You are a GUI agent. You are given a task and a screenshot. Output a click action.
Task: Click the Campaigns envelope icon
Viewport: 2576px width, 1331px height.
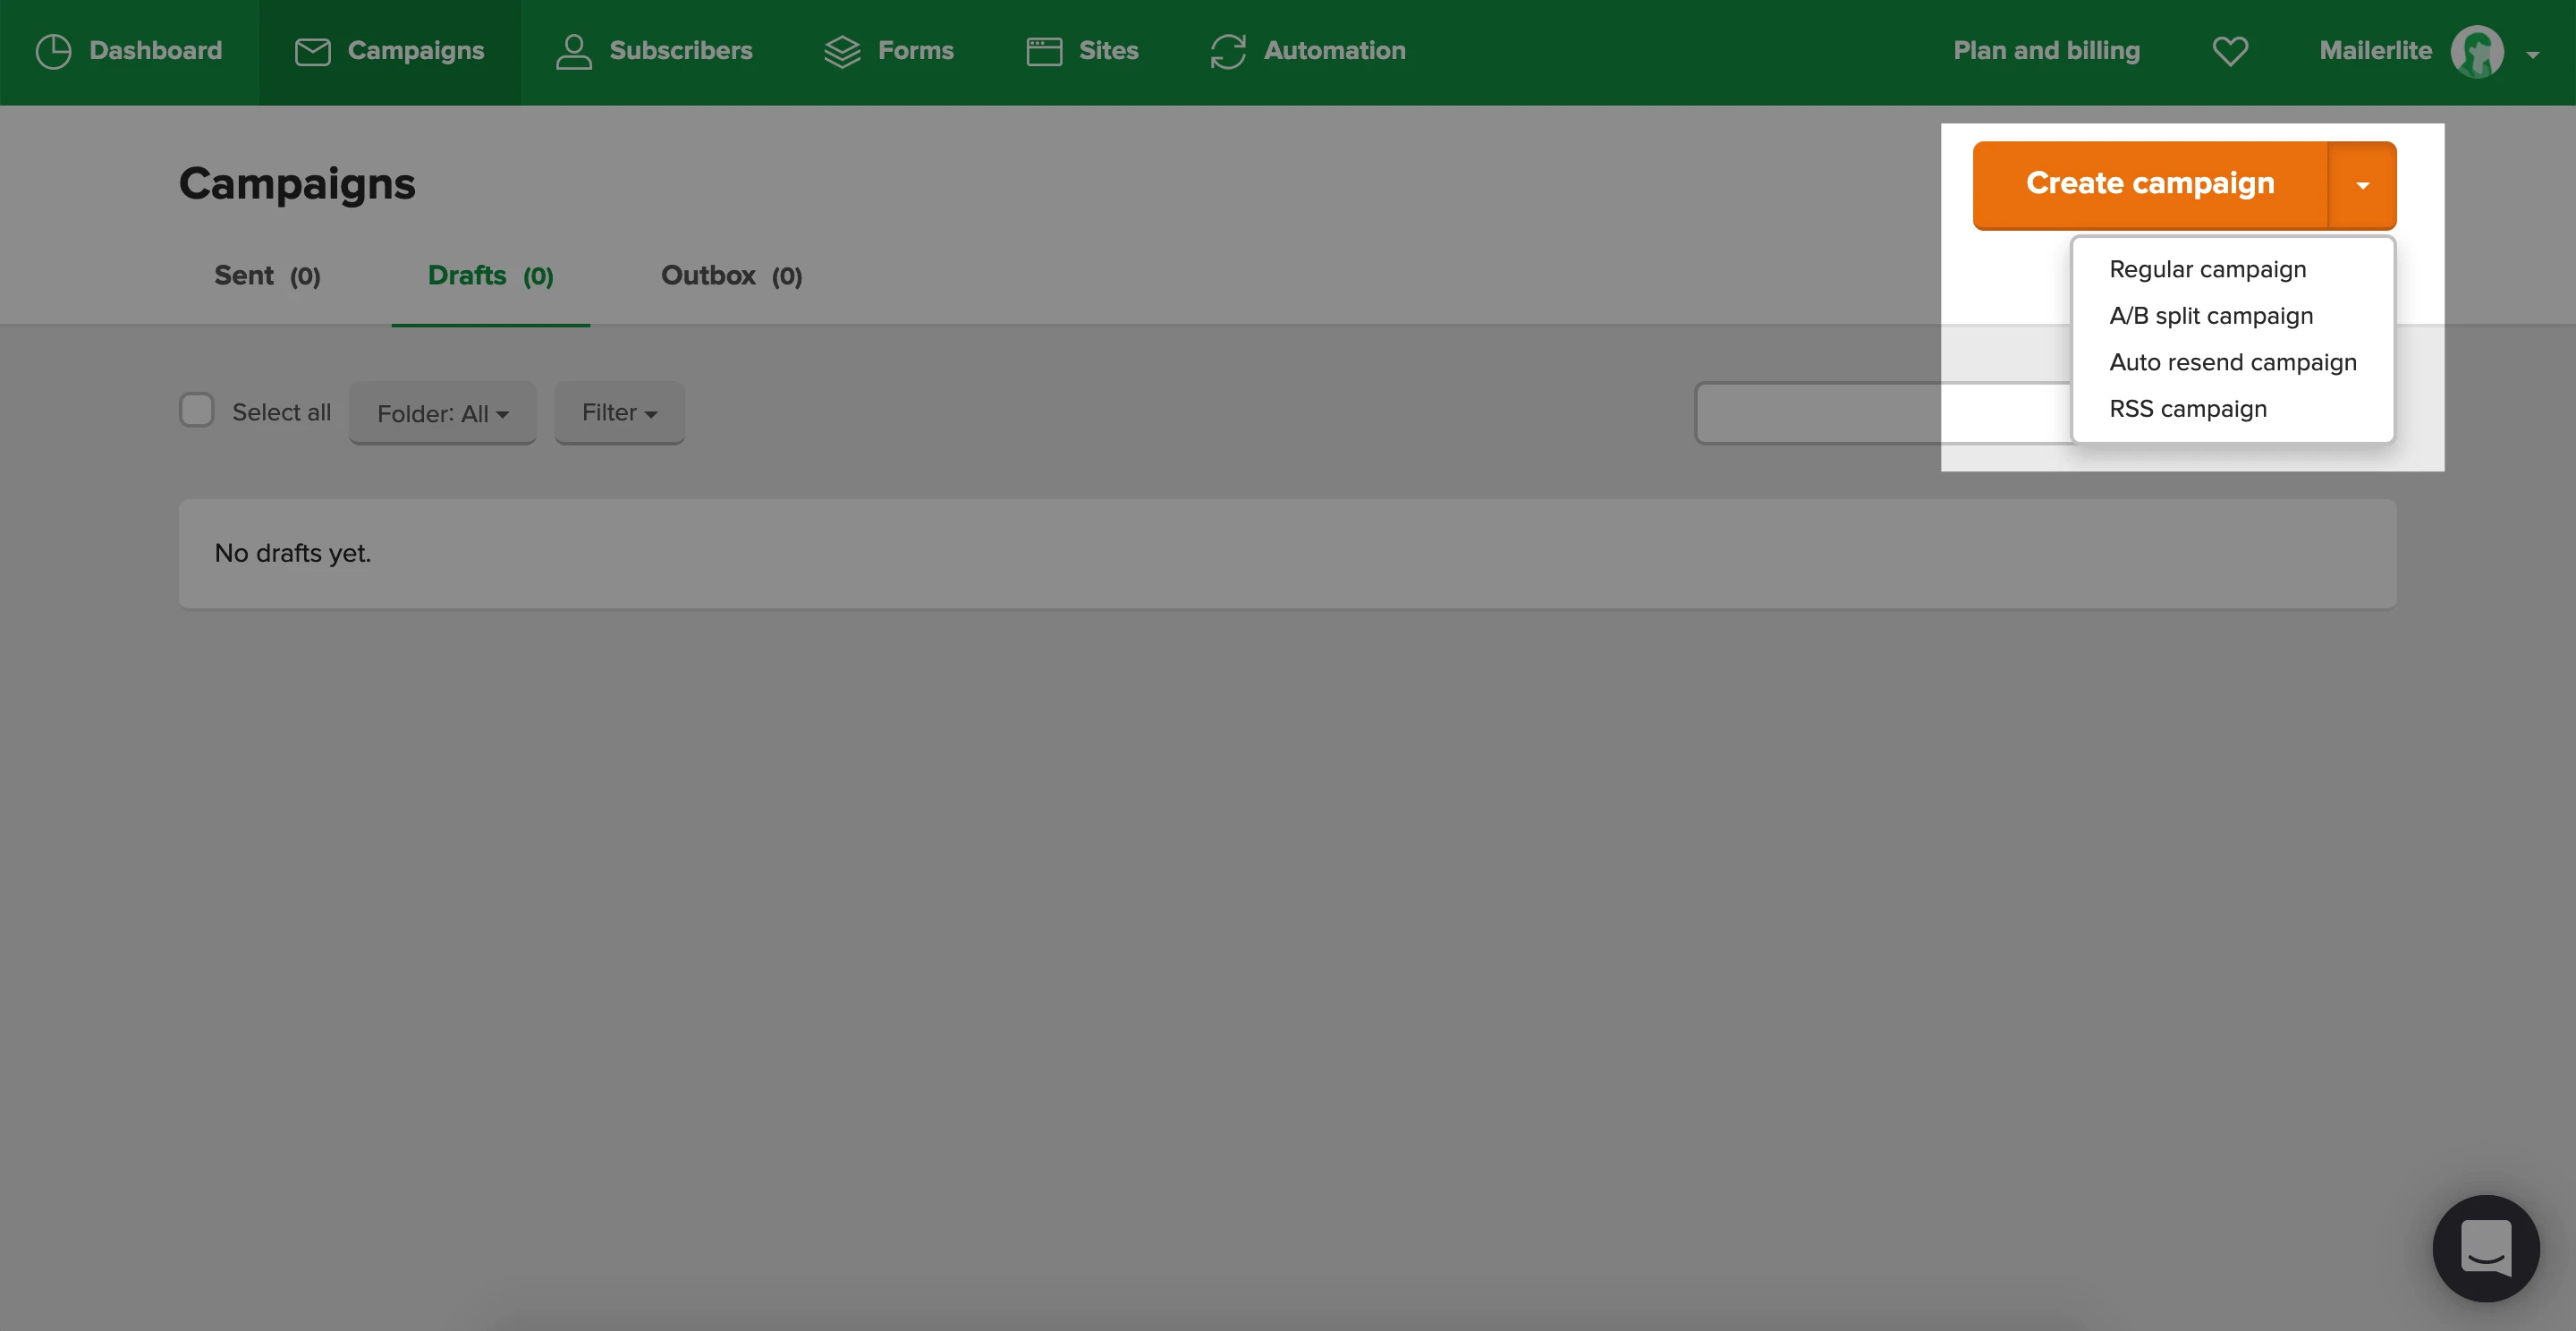point(312,51)
